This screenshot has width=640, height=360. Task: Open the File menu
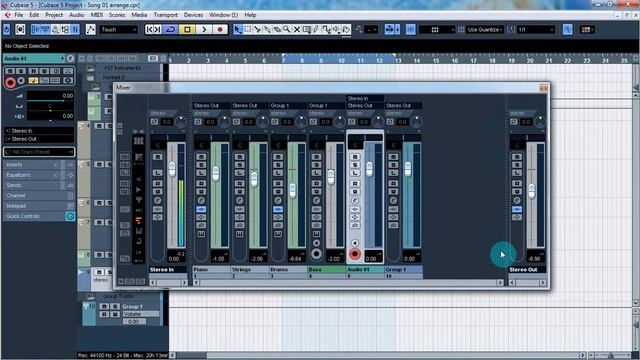click(x=19, y=15)
